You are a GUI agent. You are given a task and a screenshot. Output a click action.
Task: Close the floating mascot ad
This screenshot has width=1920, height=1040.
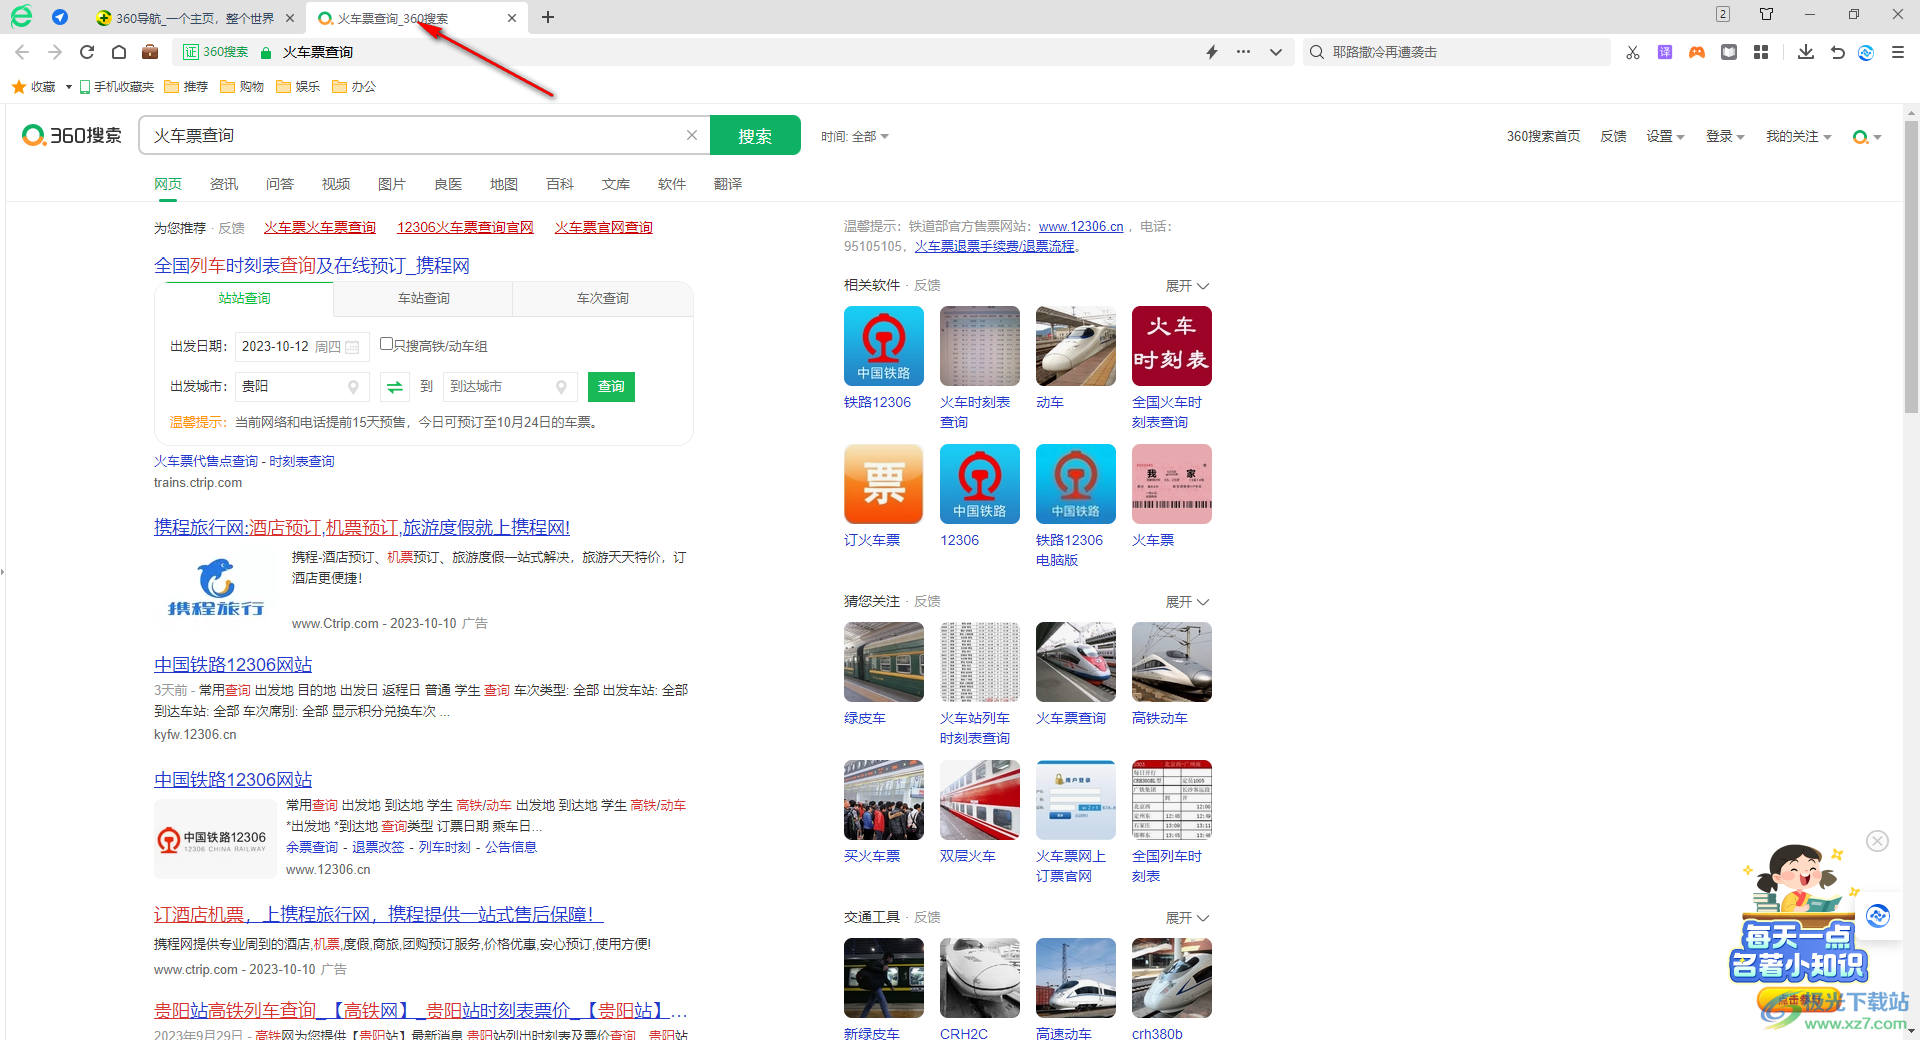pyautogui.click(x=1878, y=841)
